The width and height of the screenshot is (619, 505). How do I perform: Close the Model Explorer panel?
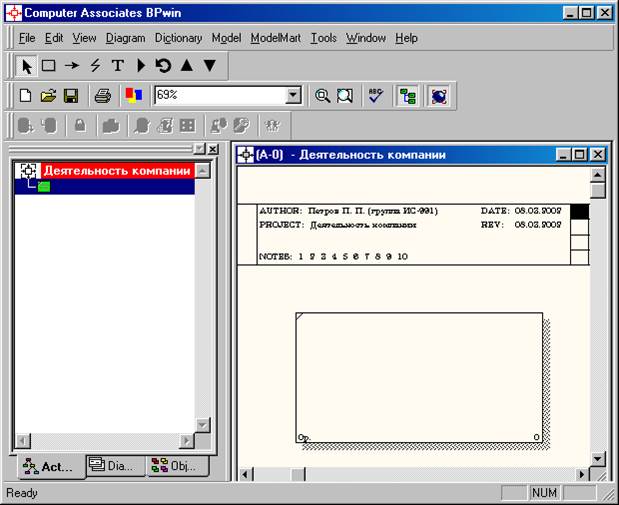213,149
